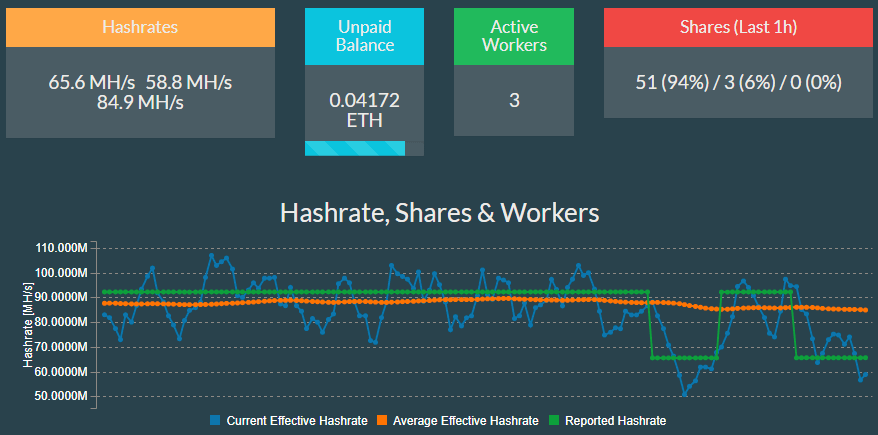Click the active workers count 3
The image size is (878, 435).
point(513,101)
